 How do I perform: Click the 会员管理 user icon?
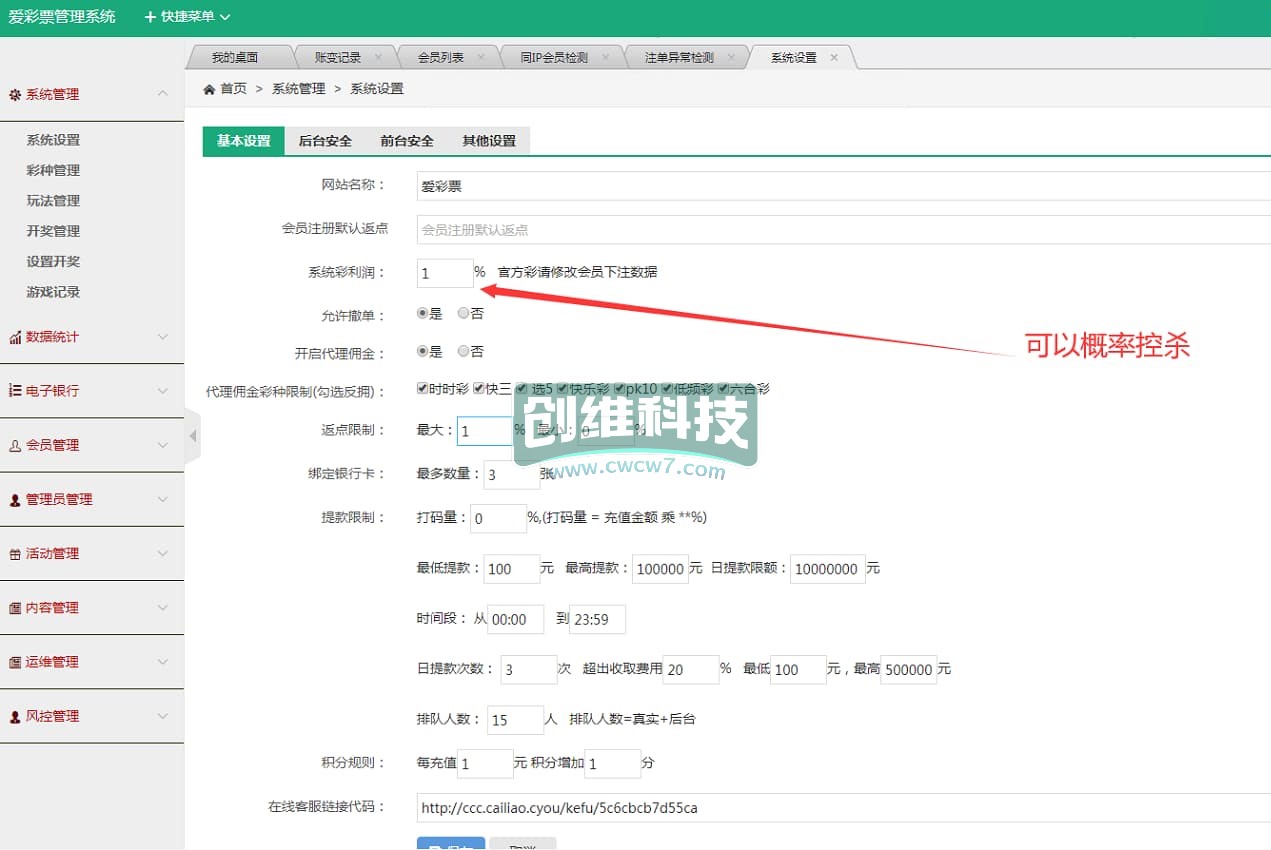click(15, 446)
